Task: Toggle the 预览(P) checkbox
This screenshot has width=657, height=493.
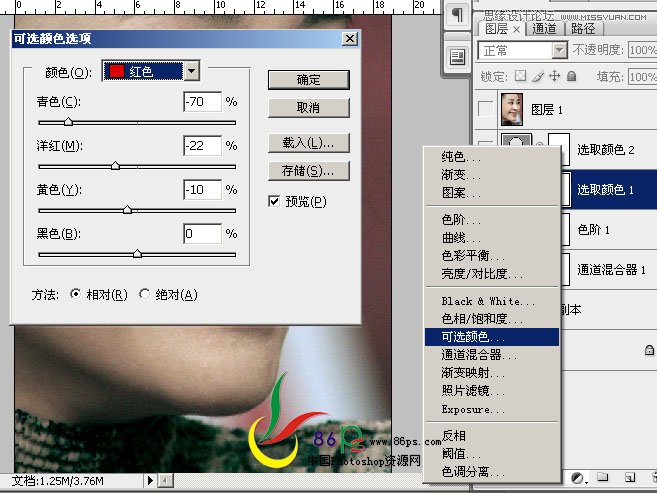Action: [274, 201]
